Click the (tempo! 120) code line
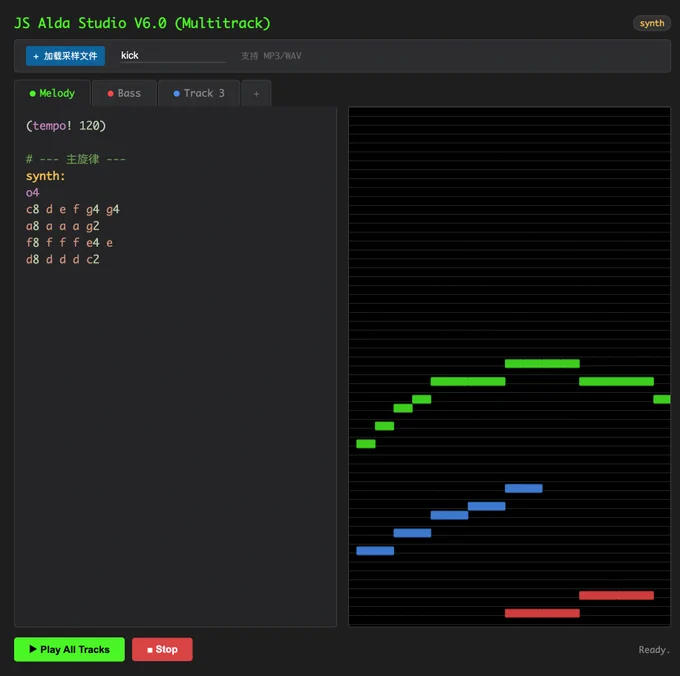 point(66,126)
